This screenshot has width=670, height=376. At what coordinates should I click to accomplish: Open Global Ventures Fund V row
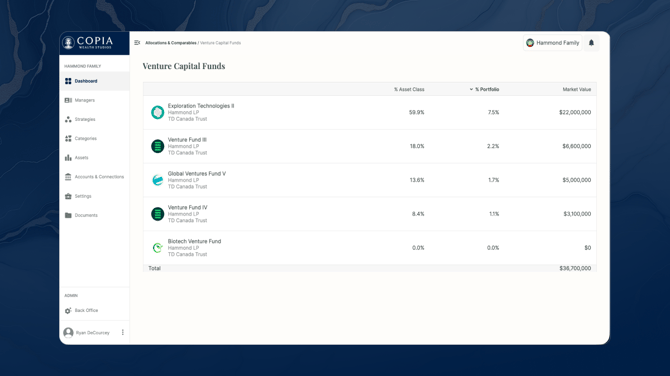click(370, 180)
